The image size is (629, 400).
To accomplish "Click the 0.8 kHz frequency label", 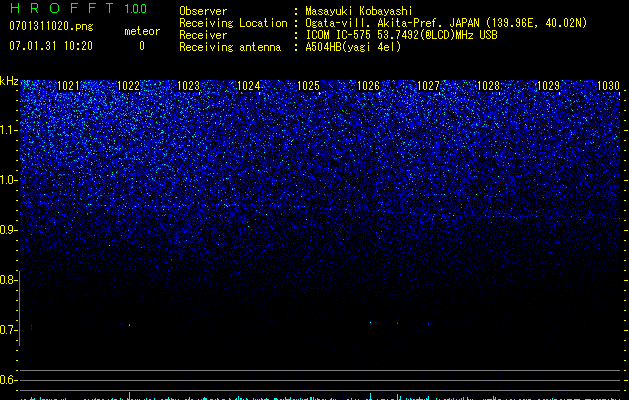I will point(8,280).
